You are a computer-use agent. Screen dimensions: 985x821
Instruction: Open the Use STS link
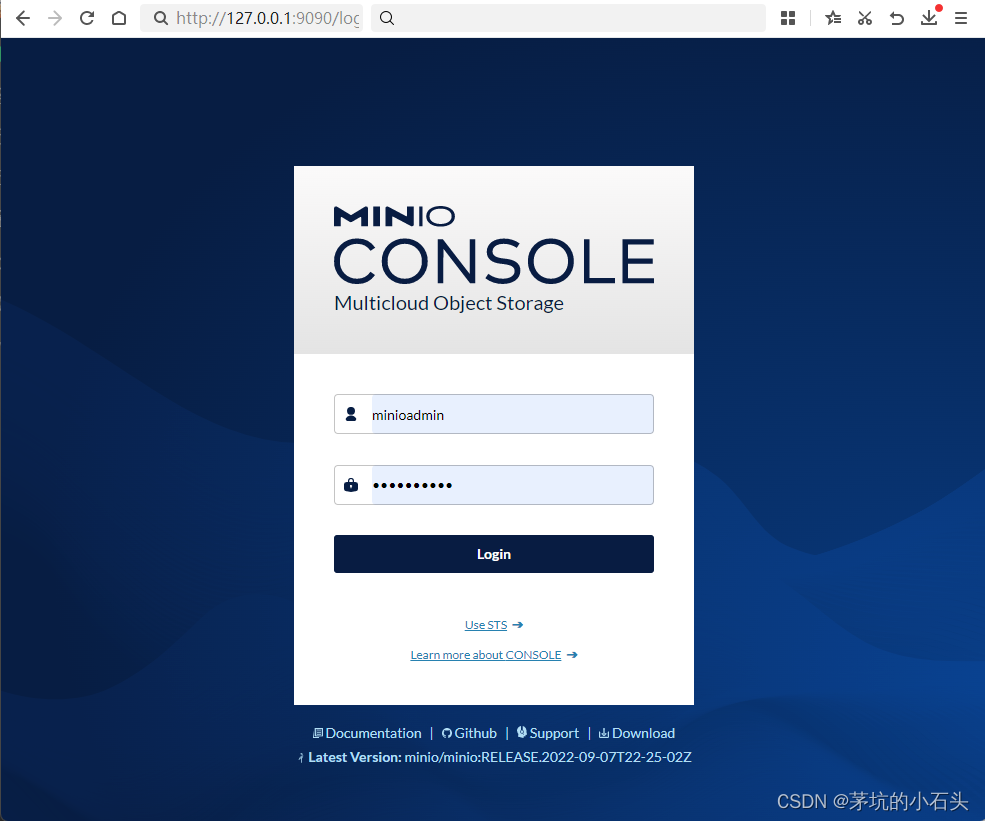(x=486, y=624)
